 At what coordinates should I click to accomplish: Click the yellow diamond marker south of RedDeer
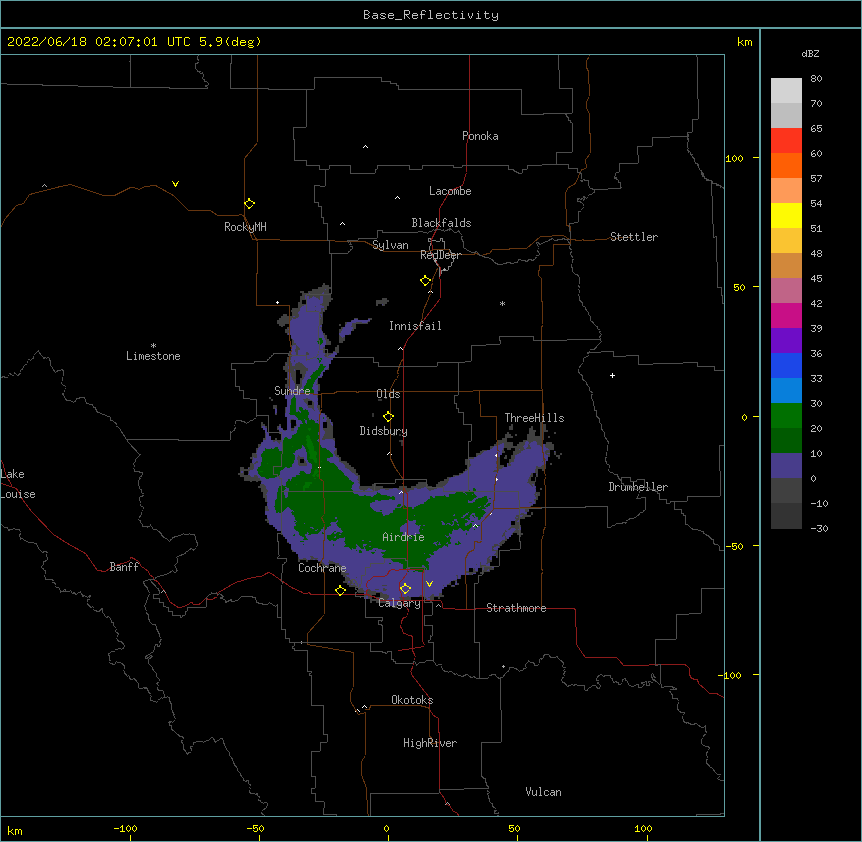425,281
